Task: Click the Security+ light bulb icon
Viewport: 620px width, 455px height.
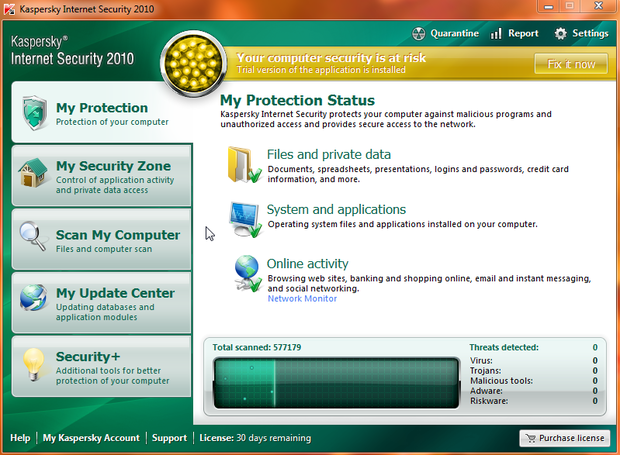Action: (x=34, y=364)
